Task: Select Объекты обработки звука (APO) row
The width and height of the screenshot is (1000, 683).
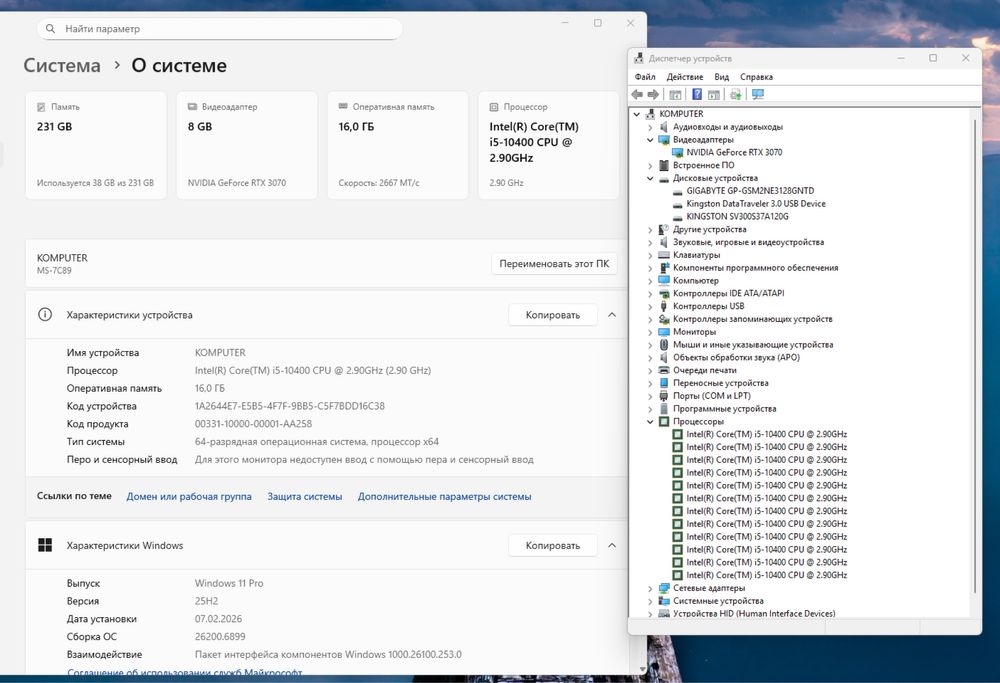Action: 737,357
